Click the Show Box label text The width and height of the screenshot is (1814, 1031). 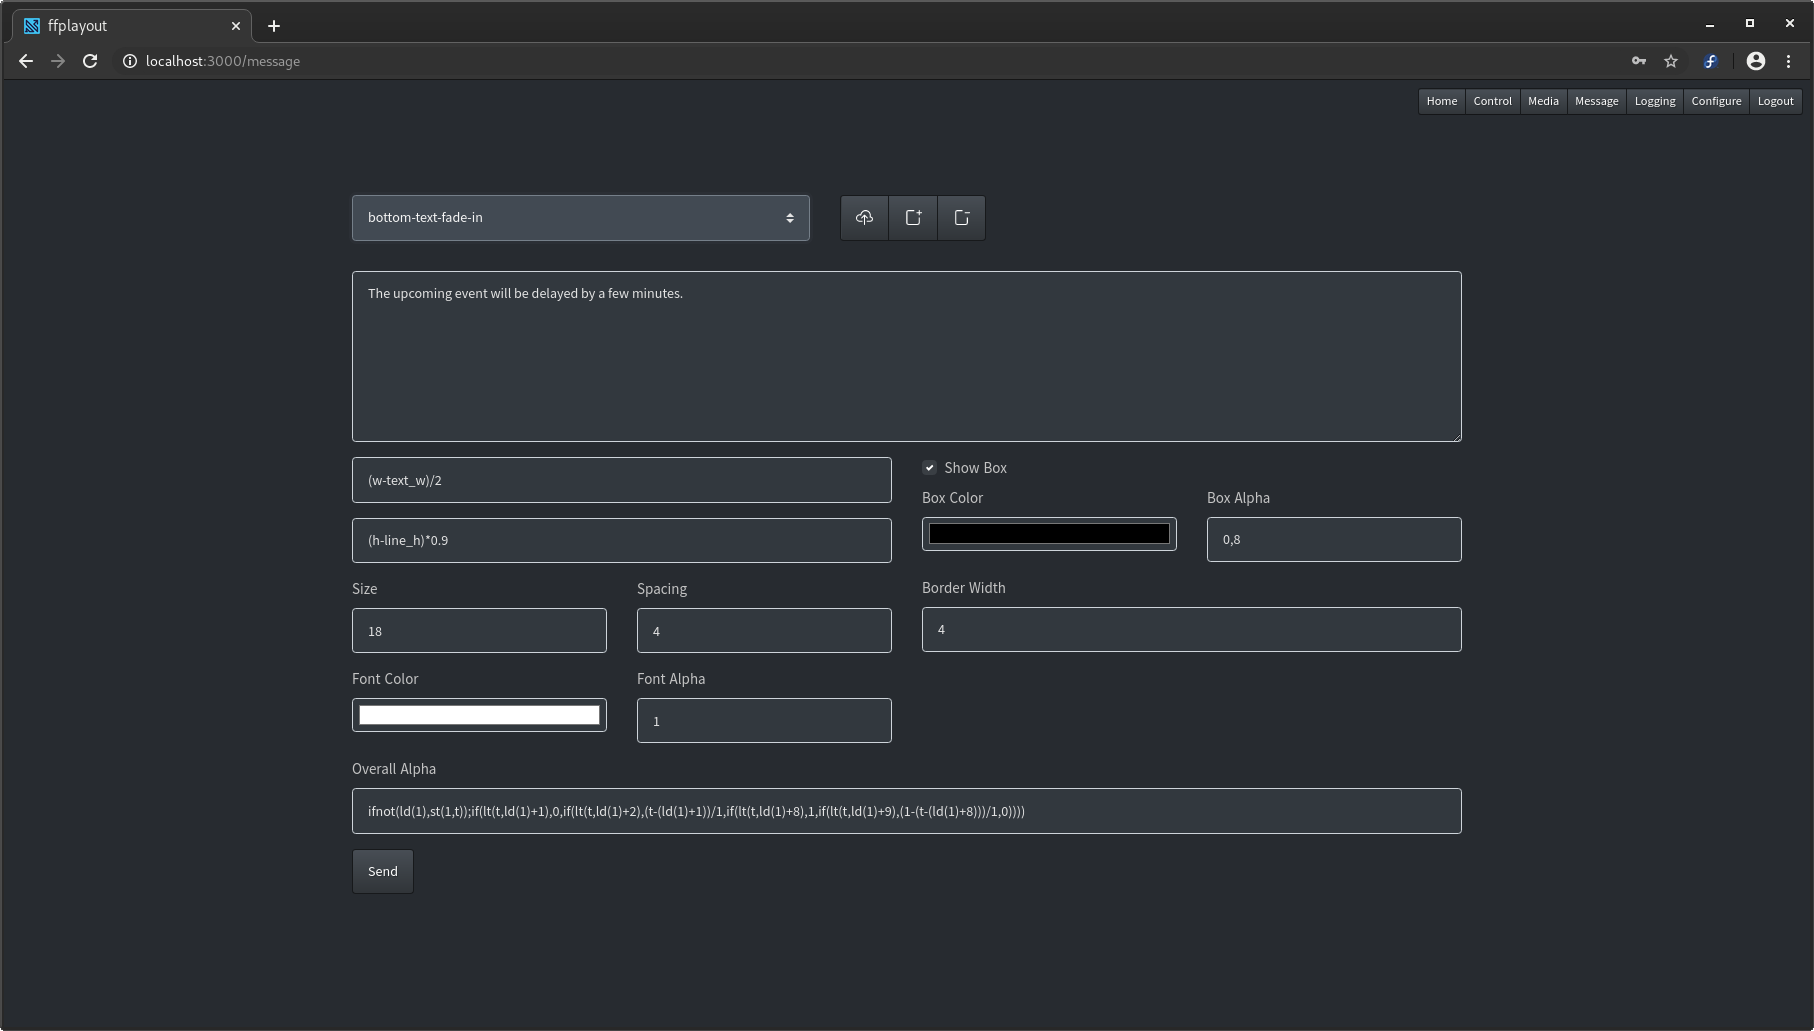tap(975, 468)
